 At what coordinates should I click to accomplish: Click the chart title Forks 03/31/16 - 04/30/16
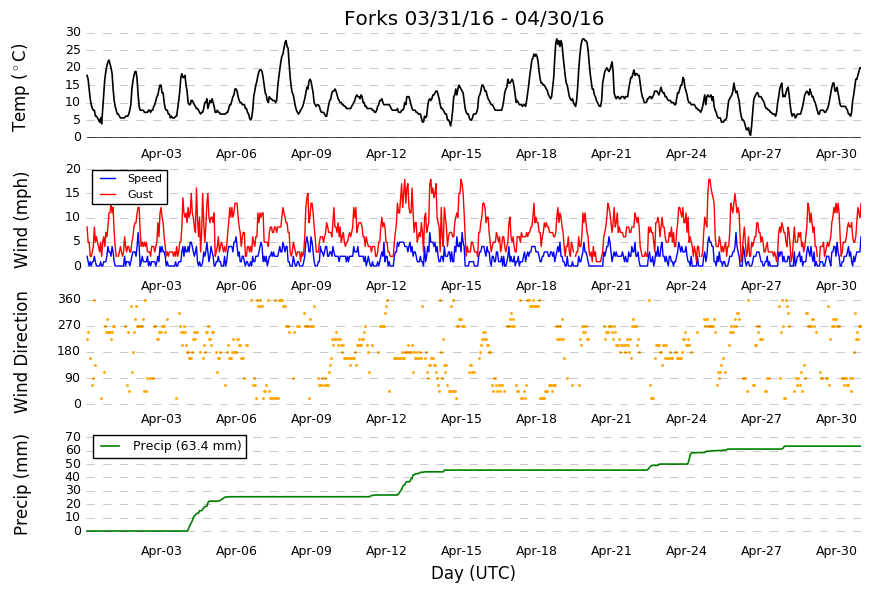tap(473, 18)
